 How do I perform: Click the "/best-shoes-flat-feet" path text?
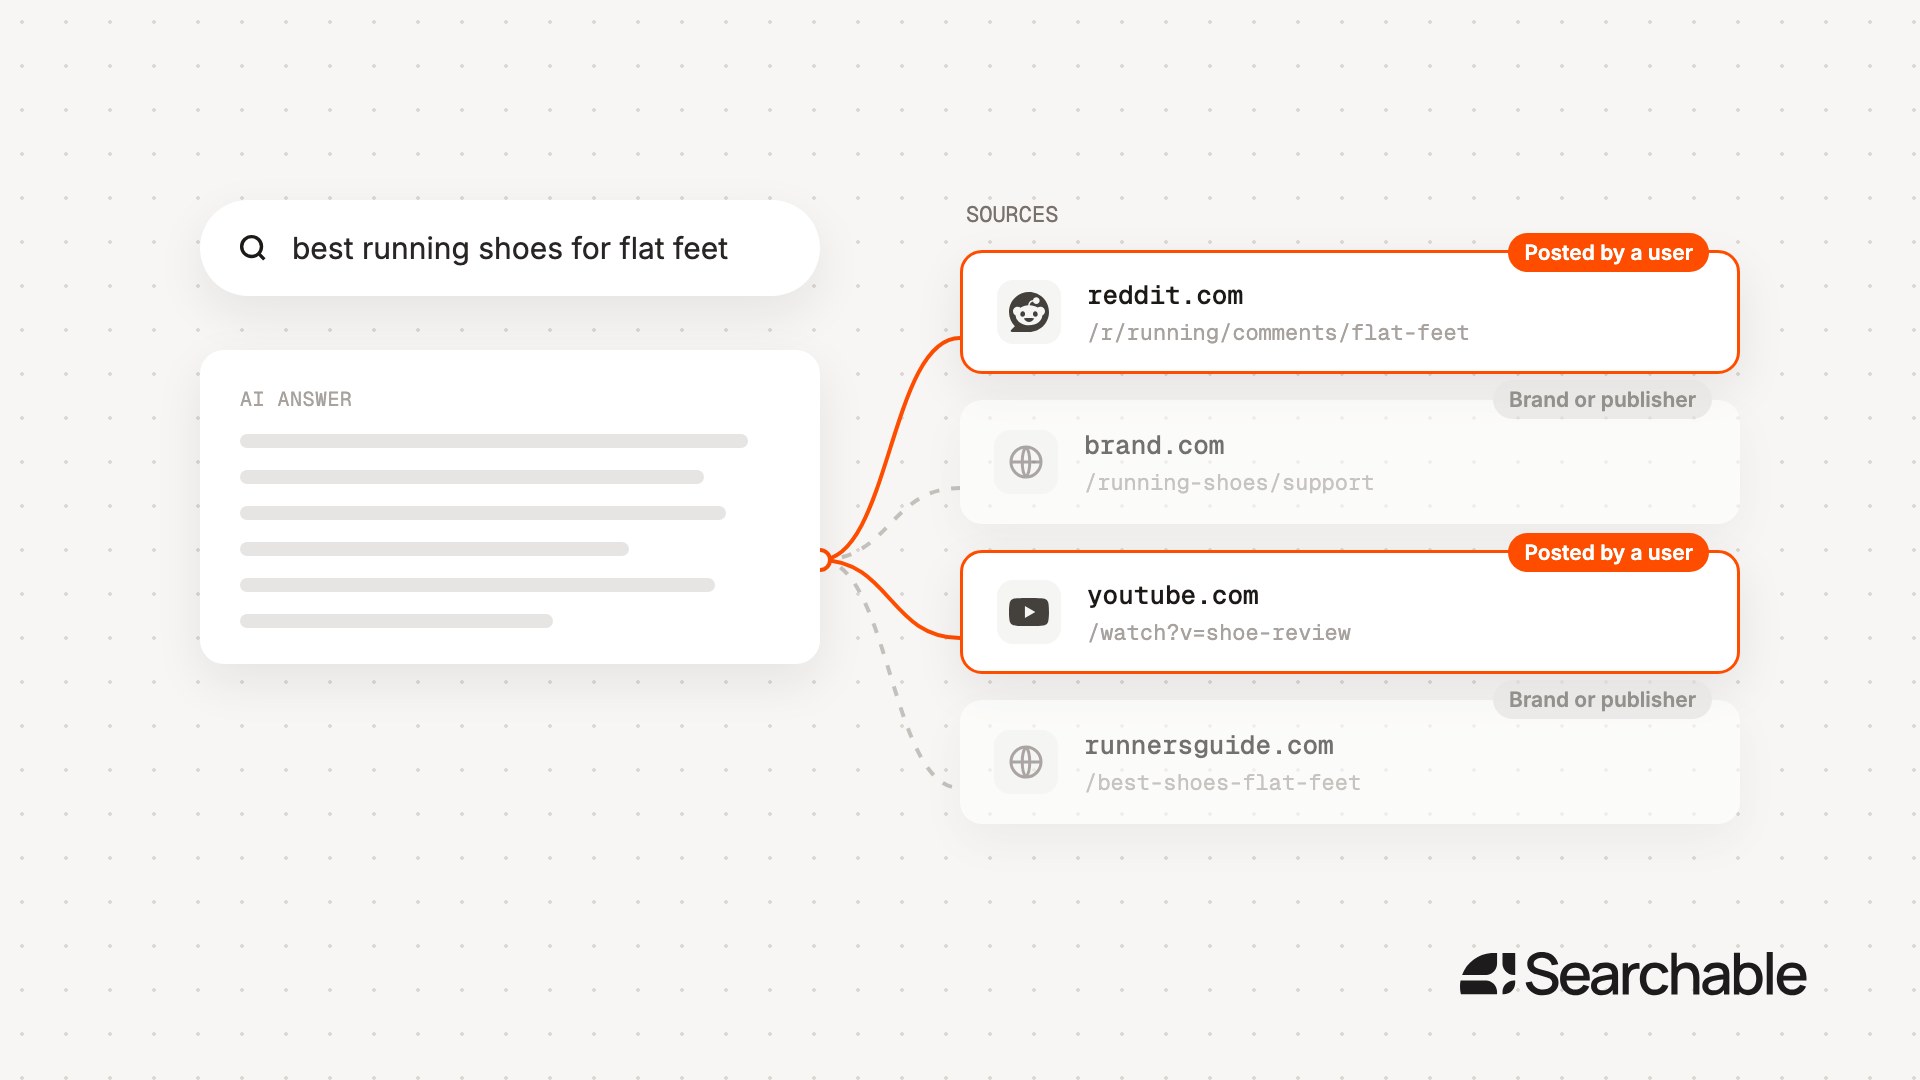[x=1223, y=783]
